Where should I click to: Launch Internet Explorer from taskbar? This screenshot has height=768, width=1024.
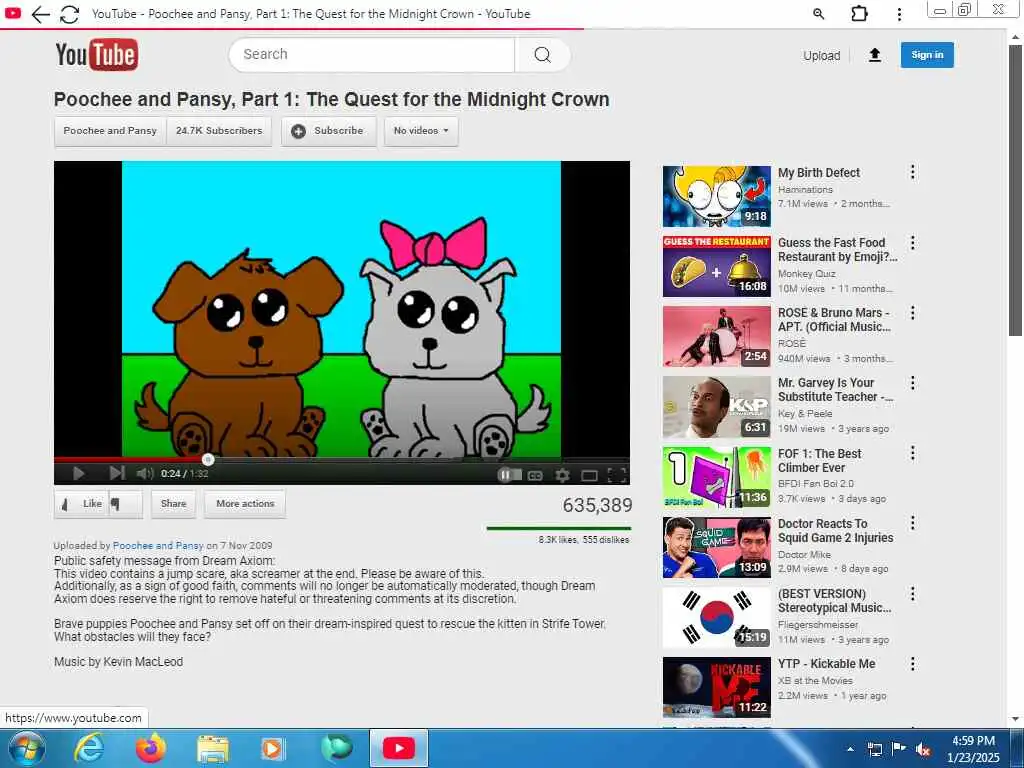[x=89, y=748]
